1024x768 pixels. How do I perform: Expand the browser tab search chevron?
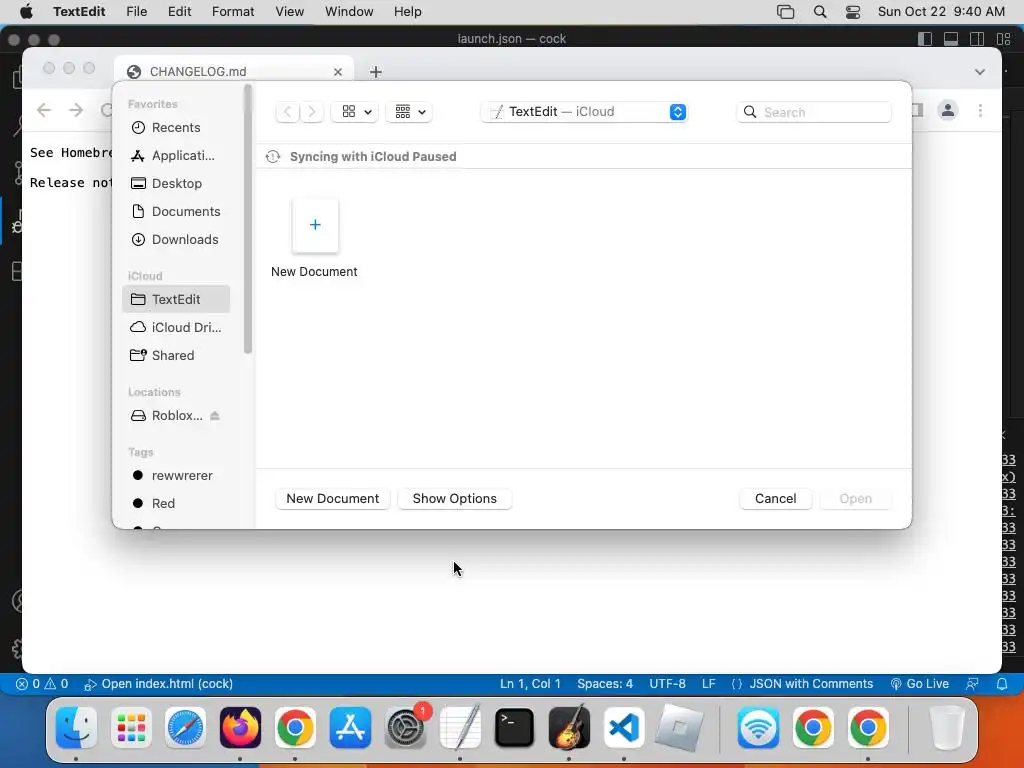click(980, 72)
